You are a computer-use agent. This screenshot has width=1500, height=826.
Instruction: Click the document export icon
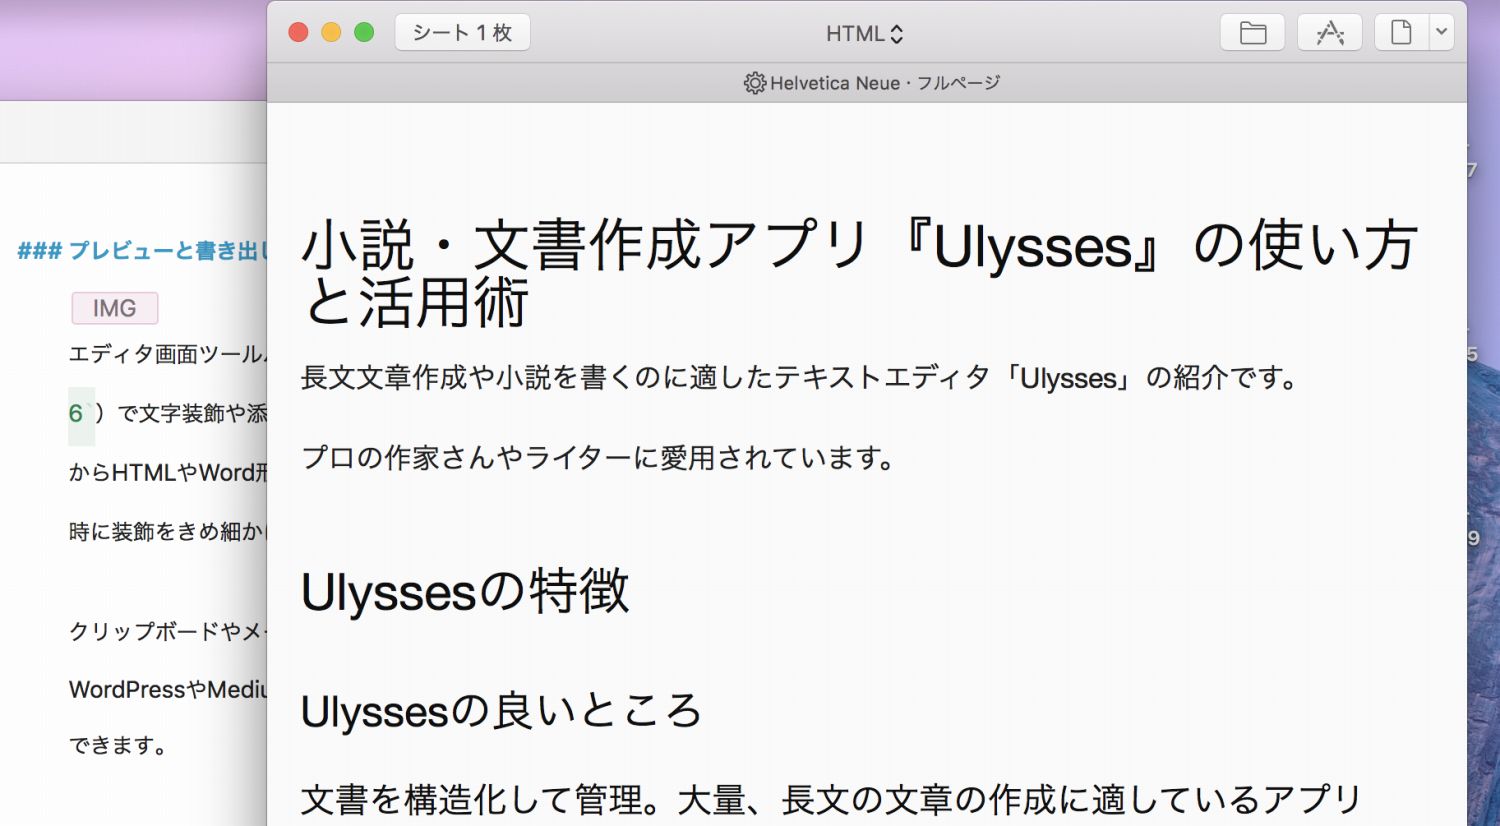[1401, 33]
